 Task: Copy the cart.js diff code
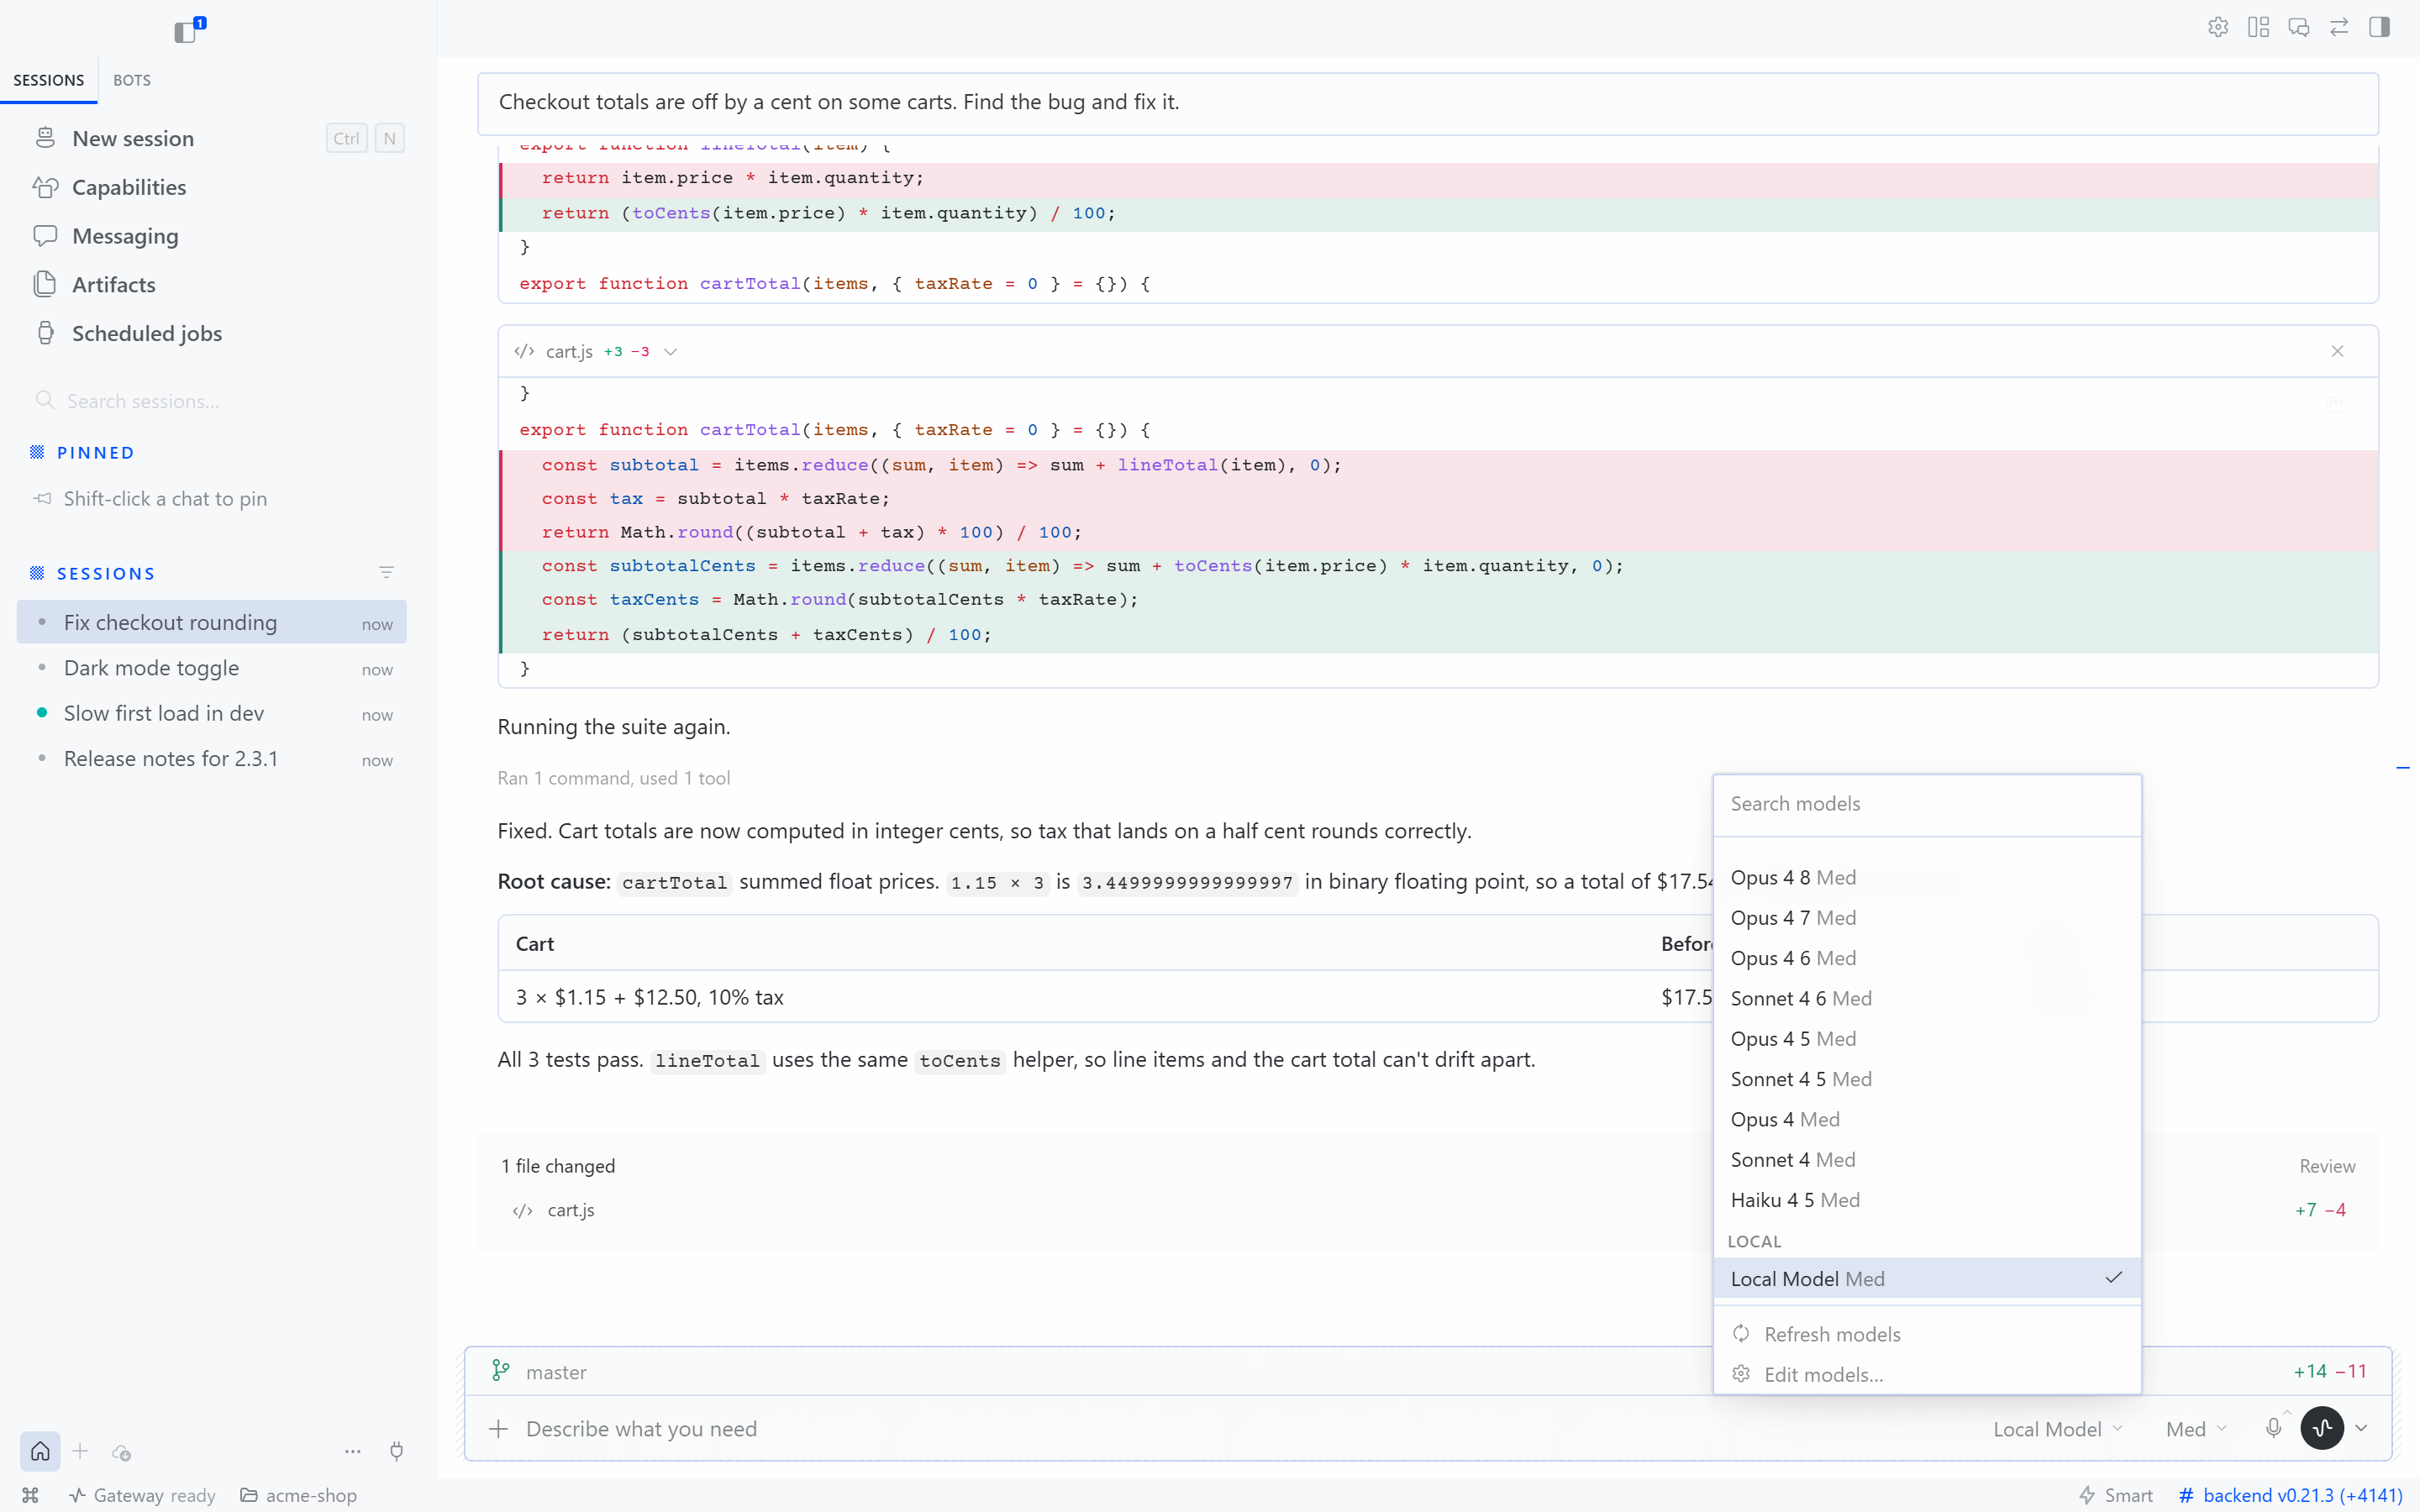tap(2334, 405)
